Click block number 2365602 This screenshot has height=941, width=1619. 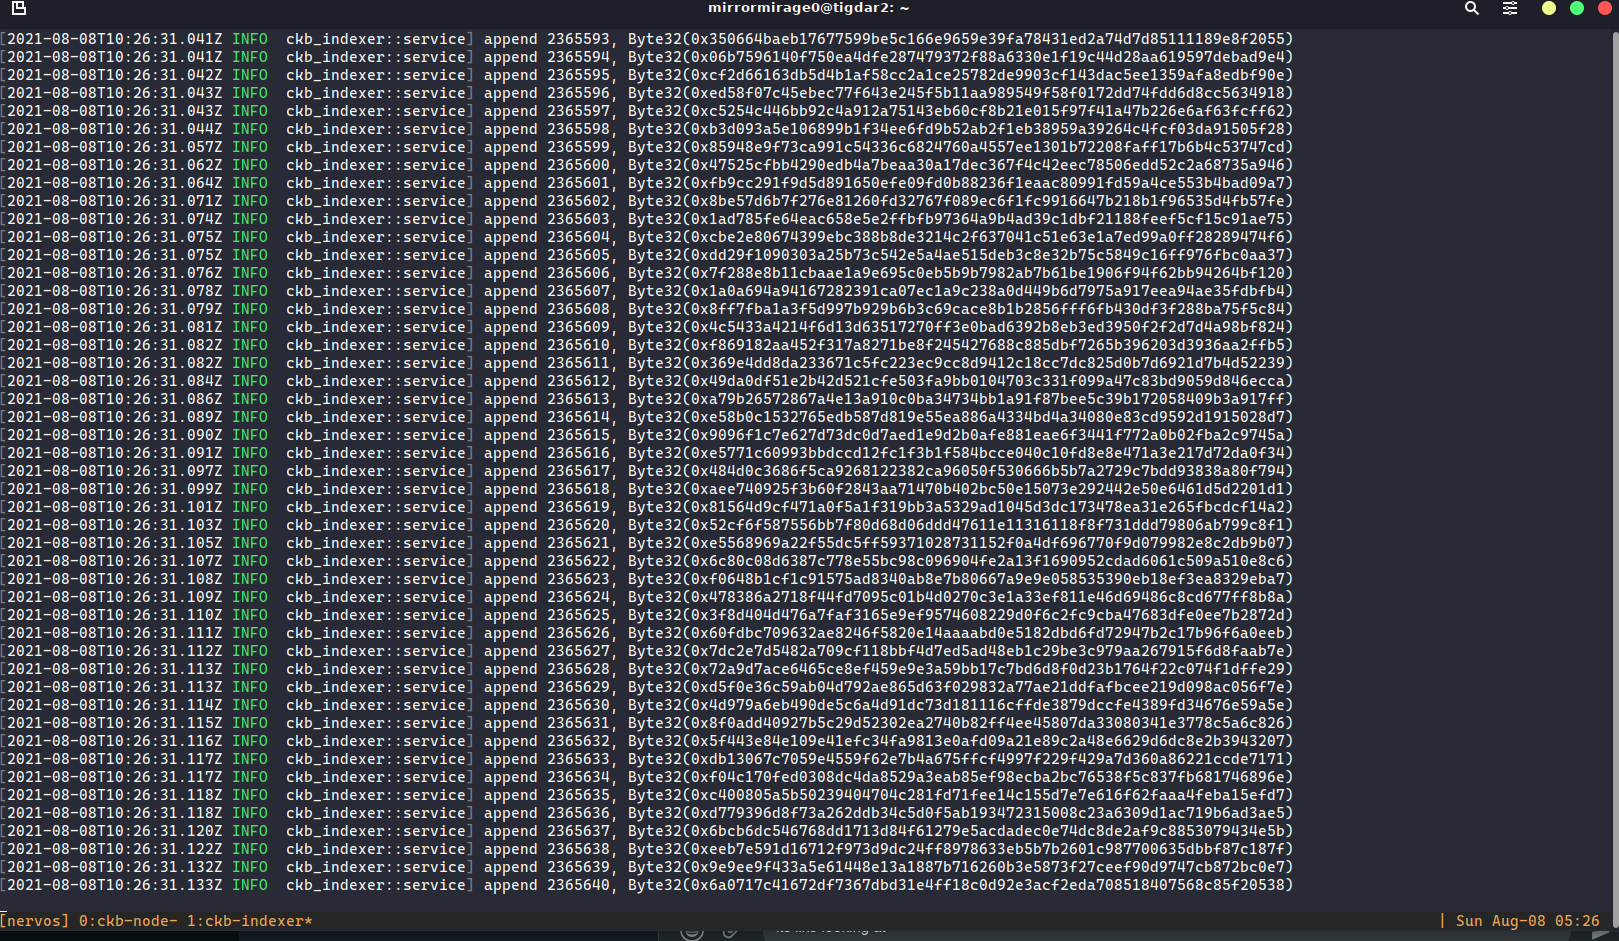(x=578, y=201)
